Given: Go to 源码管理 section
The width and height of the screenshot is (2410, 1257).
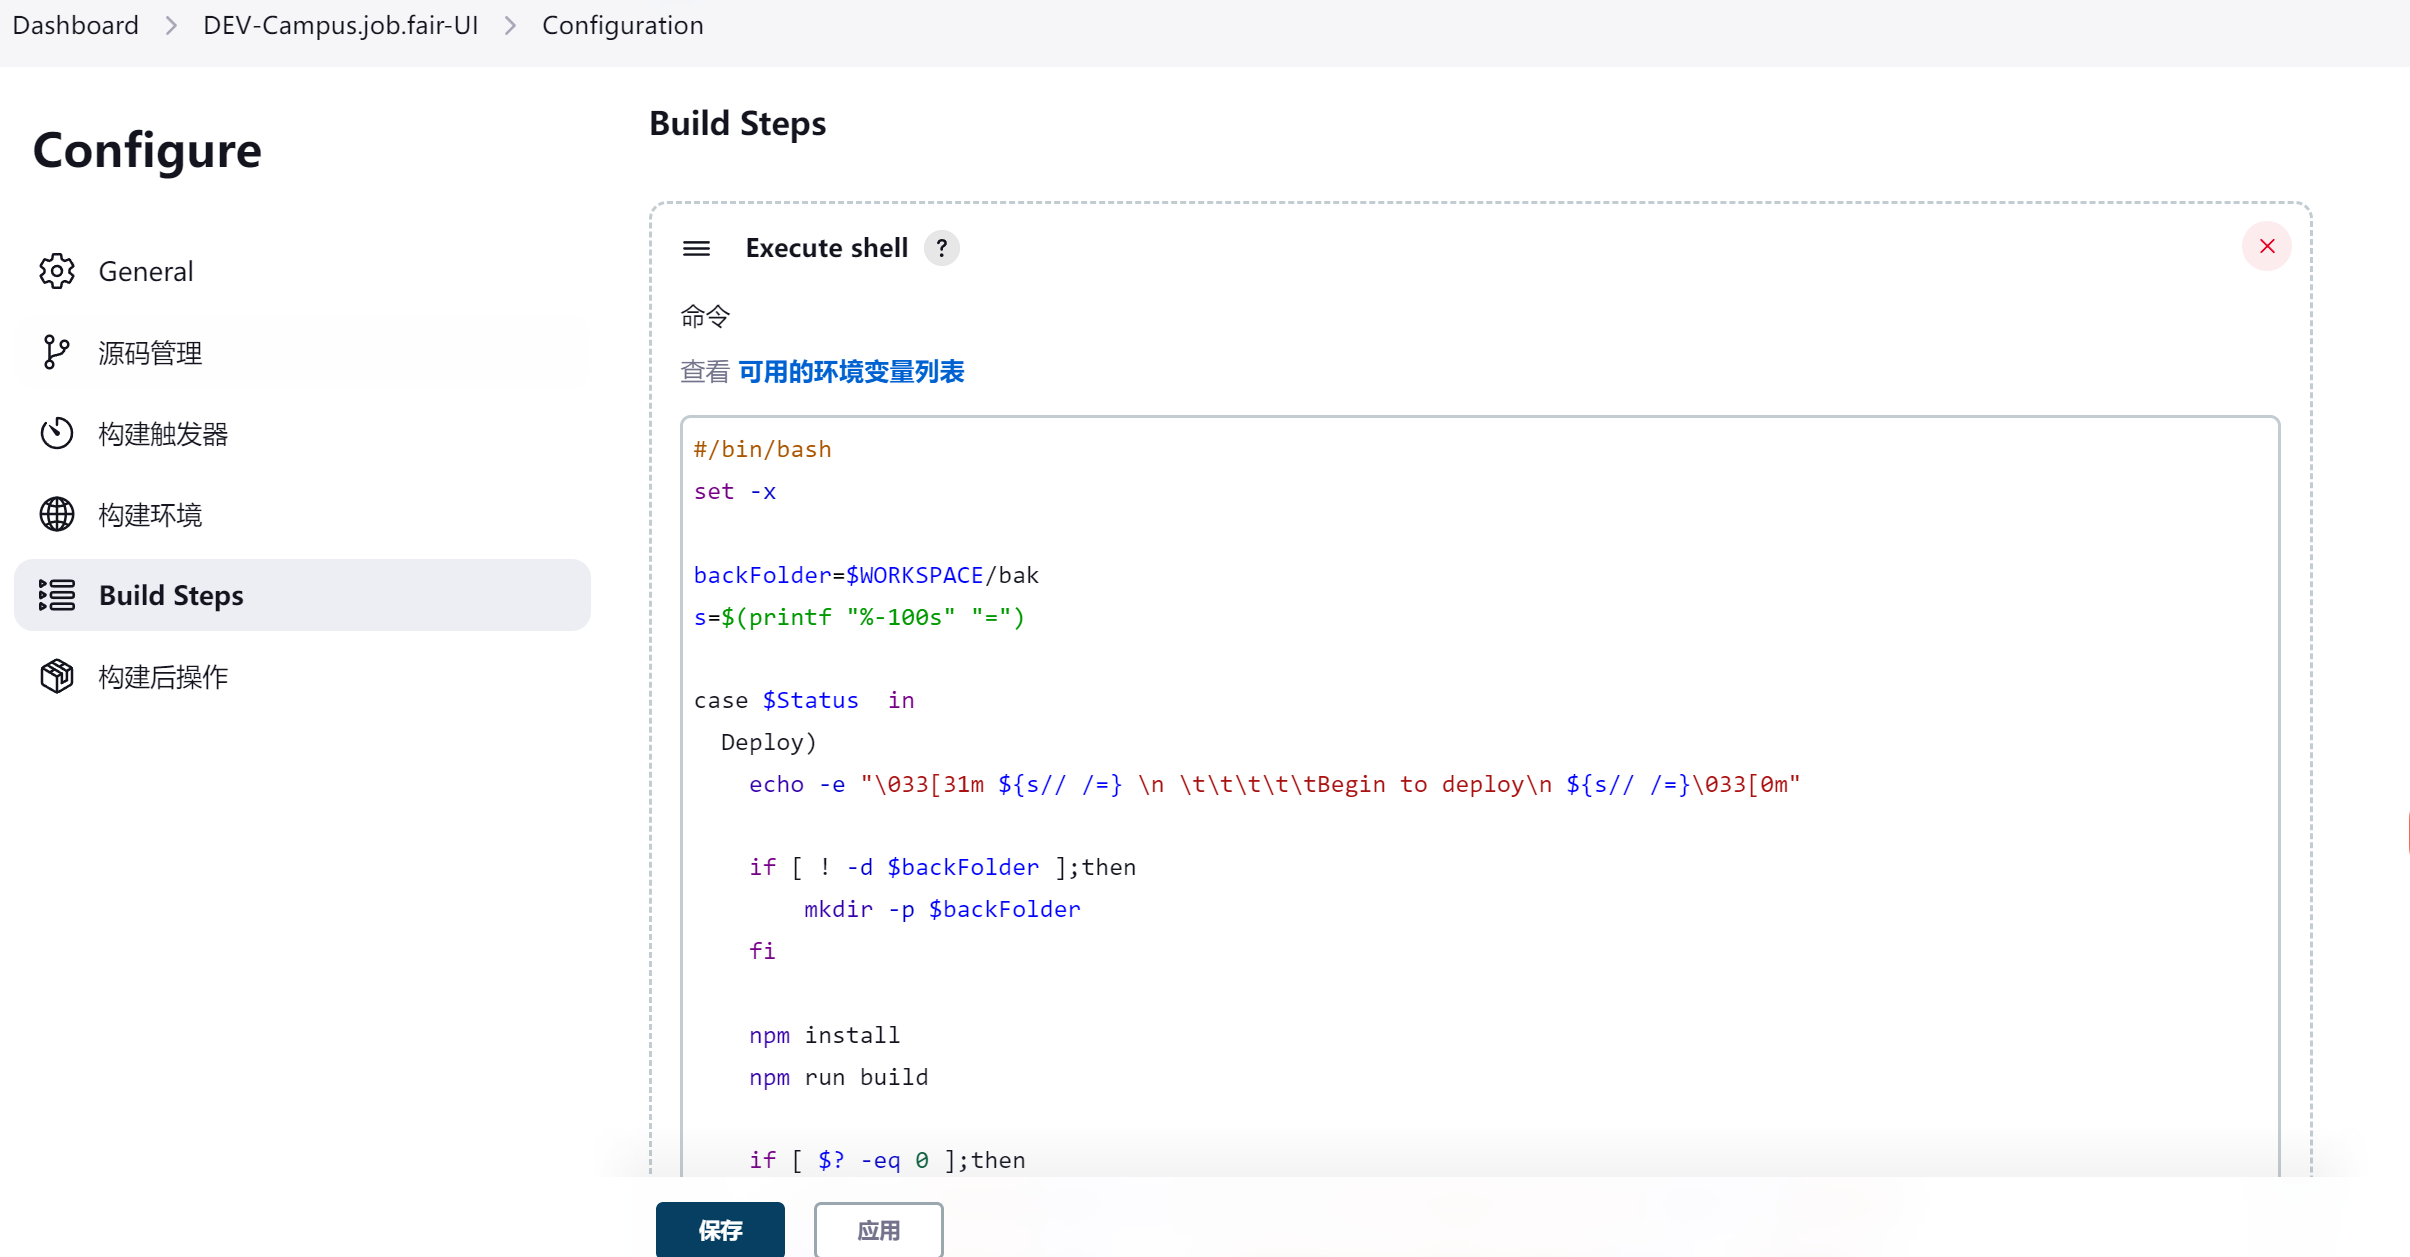Looking at the screenshot, I should [x=302, y=352].
